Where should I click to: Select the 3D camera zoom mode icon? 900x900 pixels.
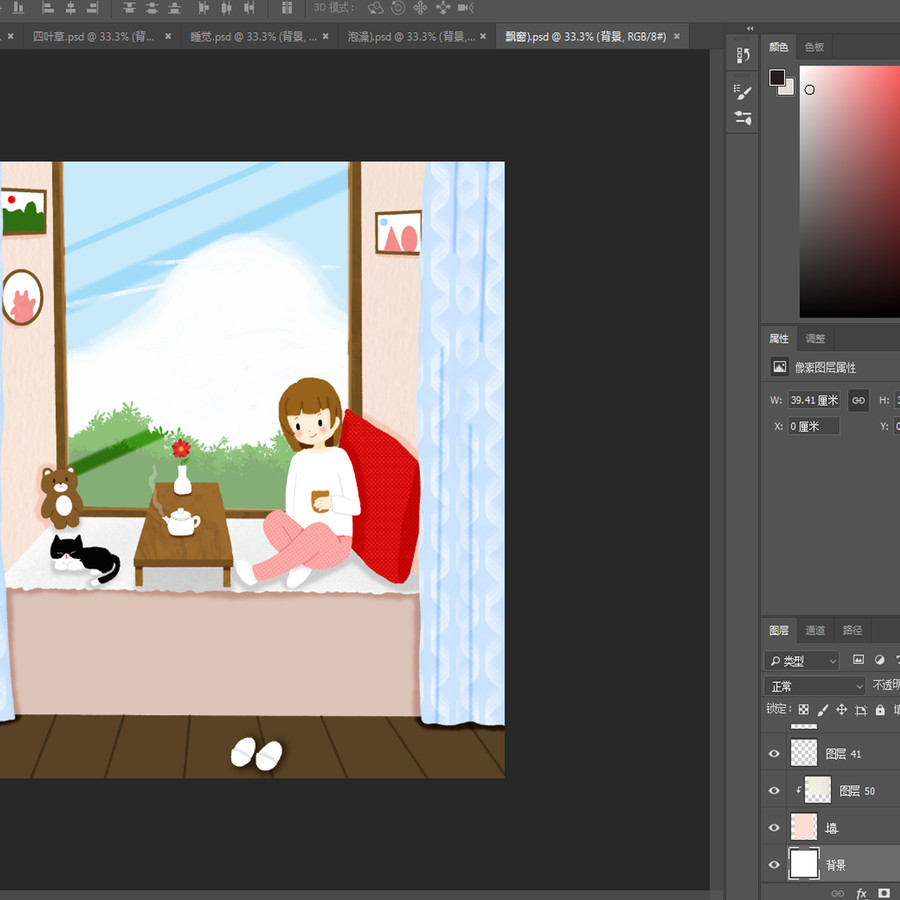[x=465, y=7]
